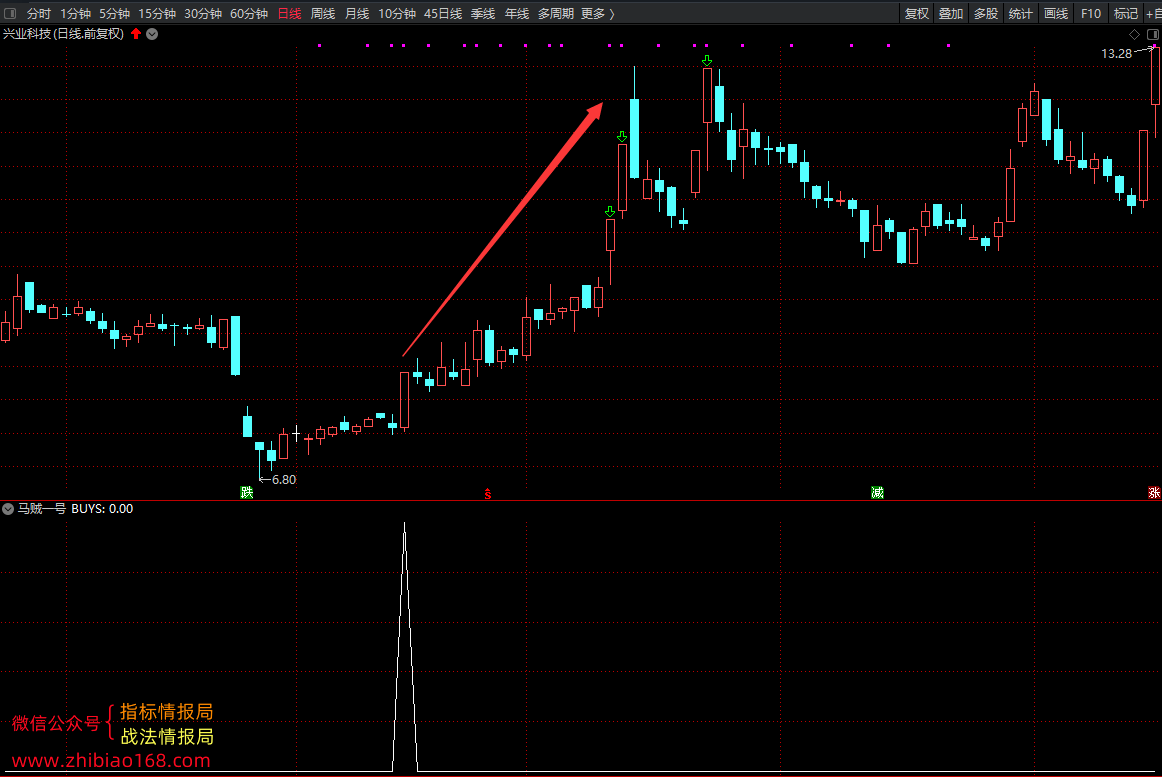Toggle the right sidebar panel icon below +自

point(1152,34)
